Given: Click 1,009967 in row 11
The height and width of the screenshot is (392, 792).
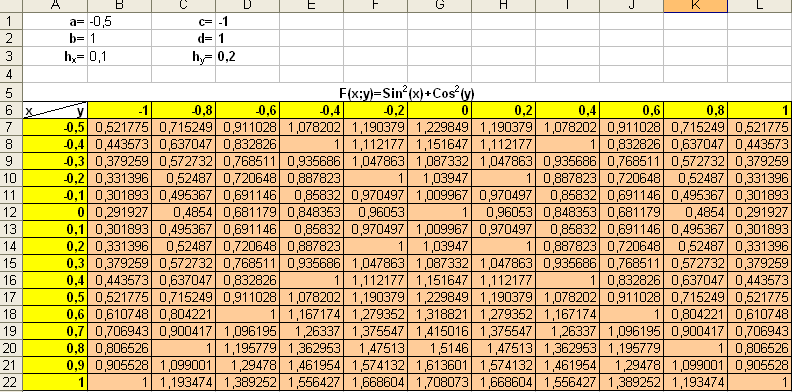Looking at the screenshot, I should click(x=439, y=195).
